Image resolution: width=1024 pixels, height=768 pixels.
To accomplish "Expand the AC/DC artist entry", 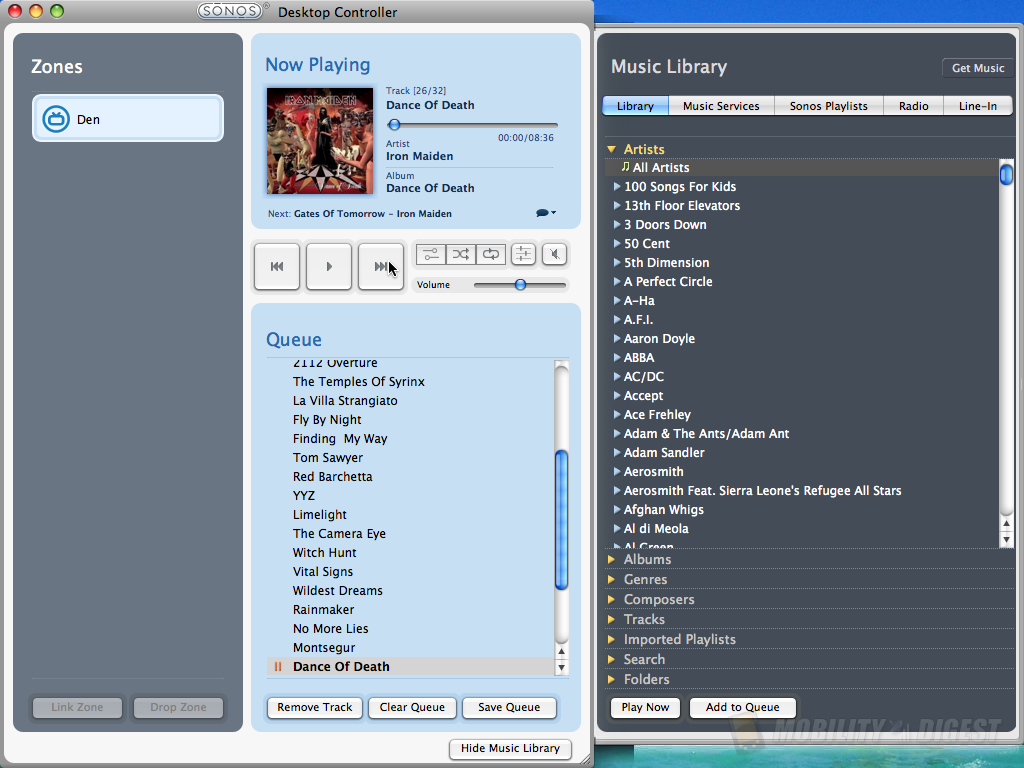I will (616, 376).
